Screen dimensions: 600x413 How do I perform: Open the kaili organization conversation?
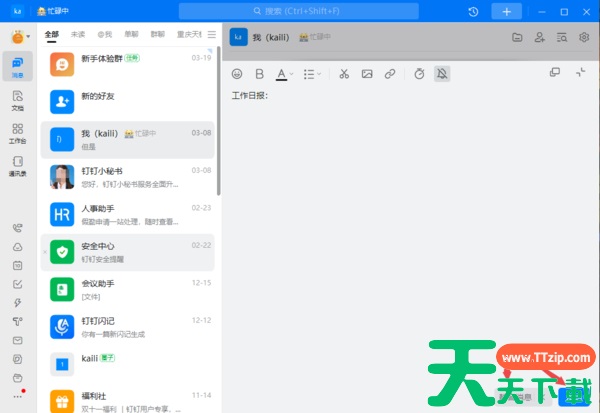pyautogui.click(x=127, y=365)
